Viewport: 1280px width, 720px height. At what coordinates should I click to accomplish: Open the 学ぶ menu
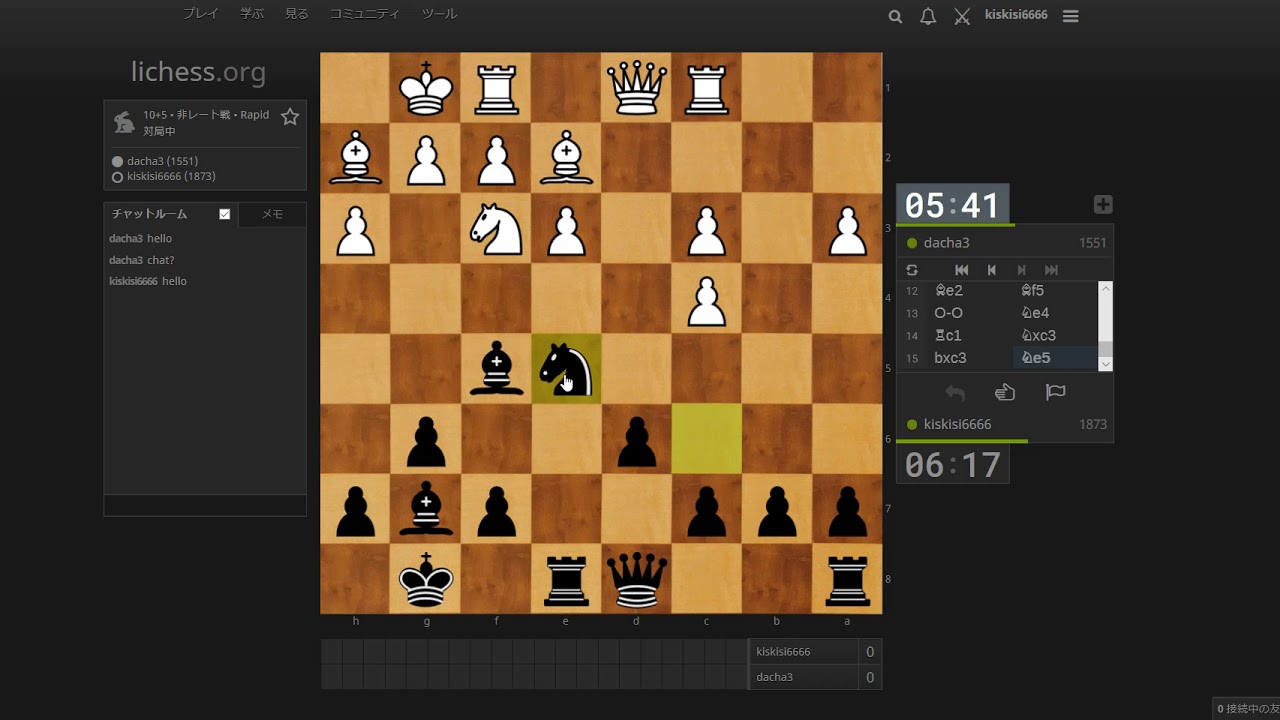(x=252, y=14)
